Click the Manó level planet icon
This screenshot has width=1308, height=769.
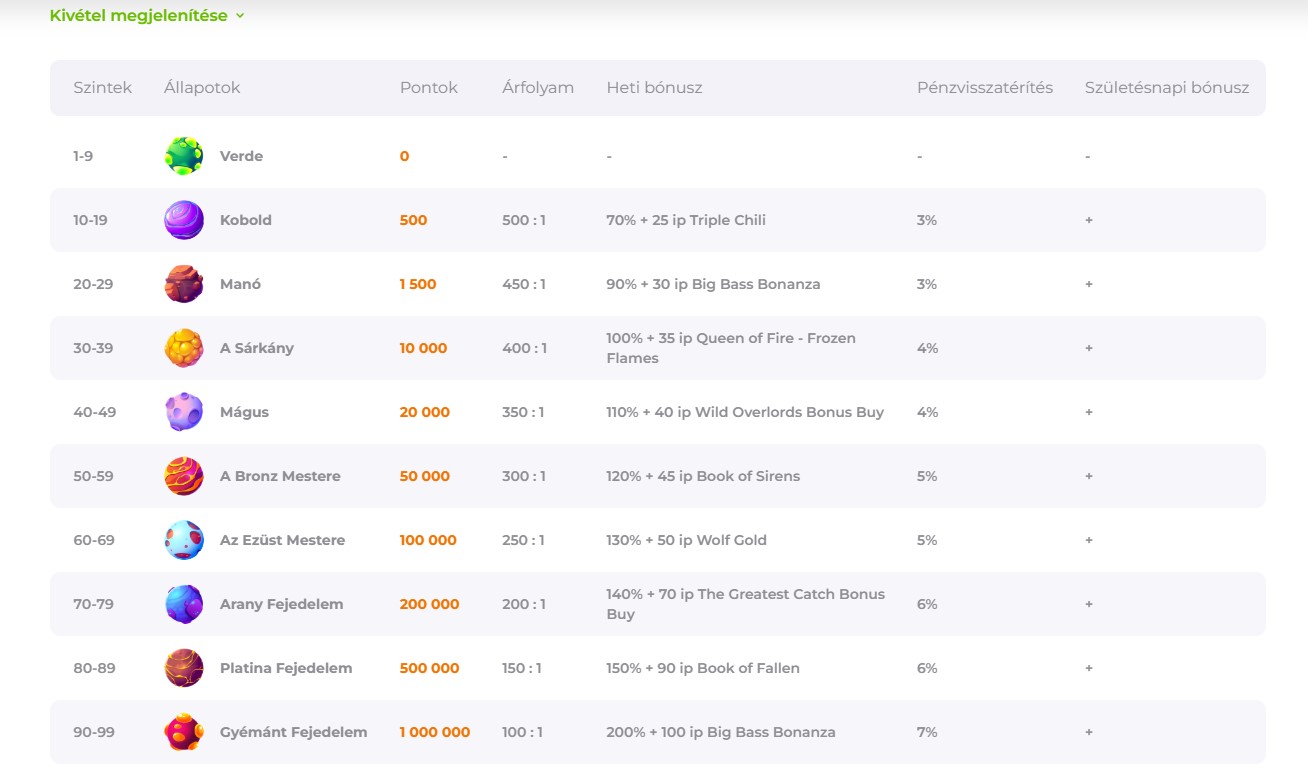pos(184,284)
